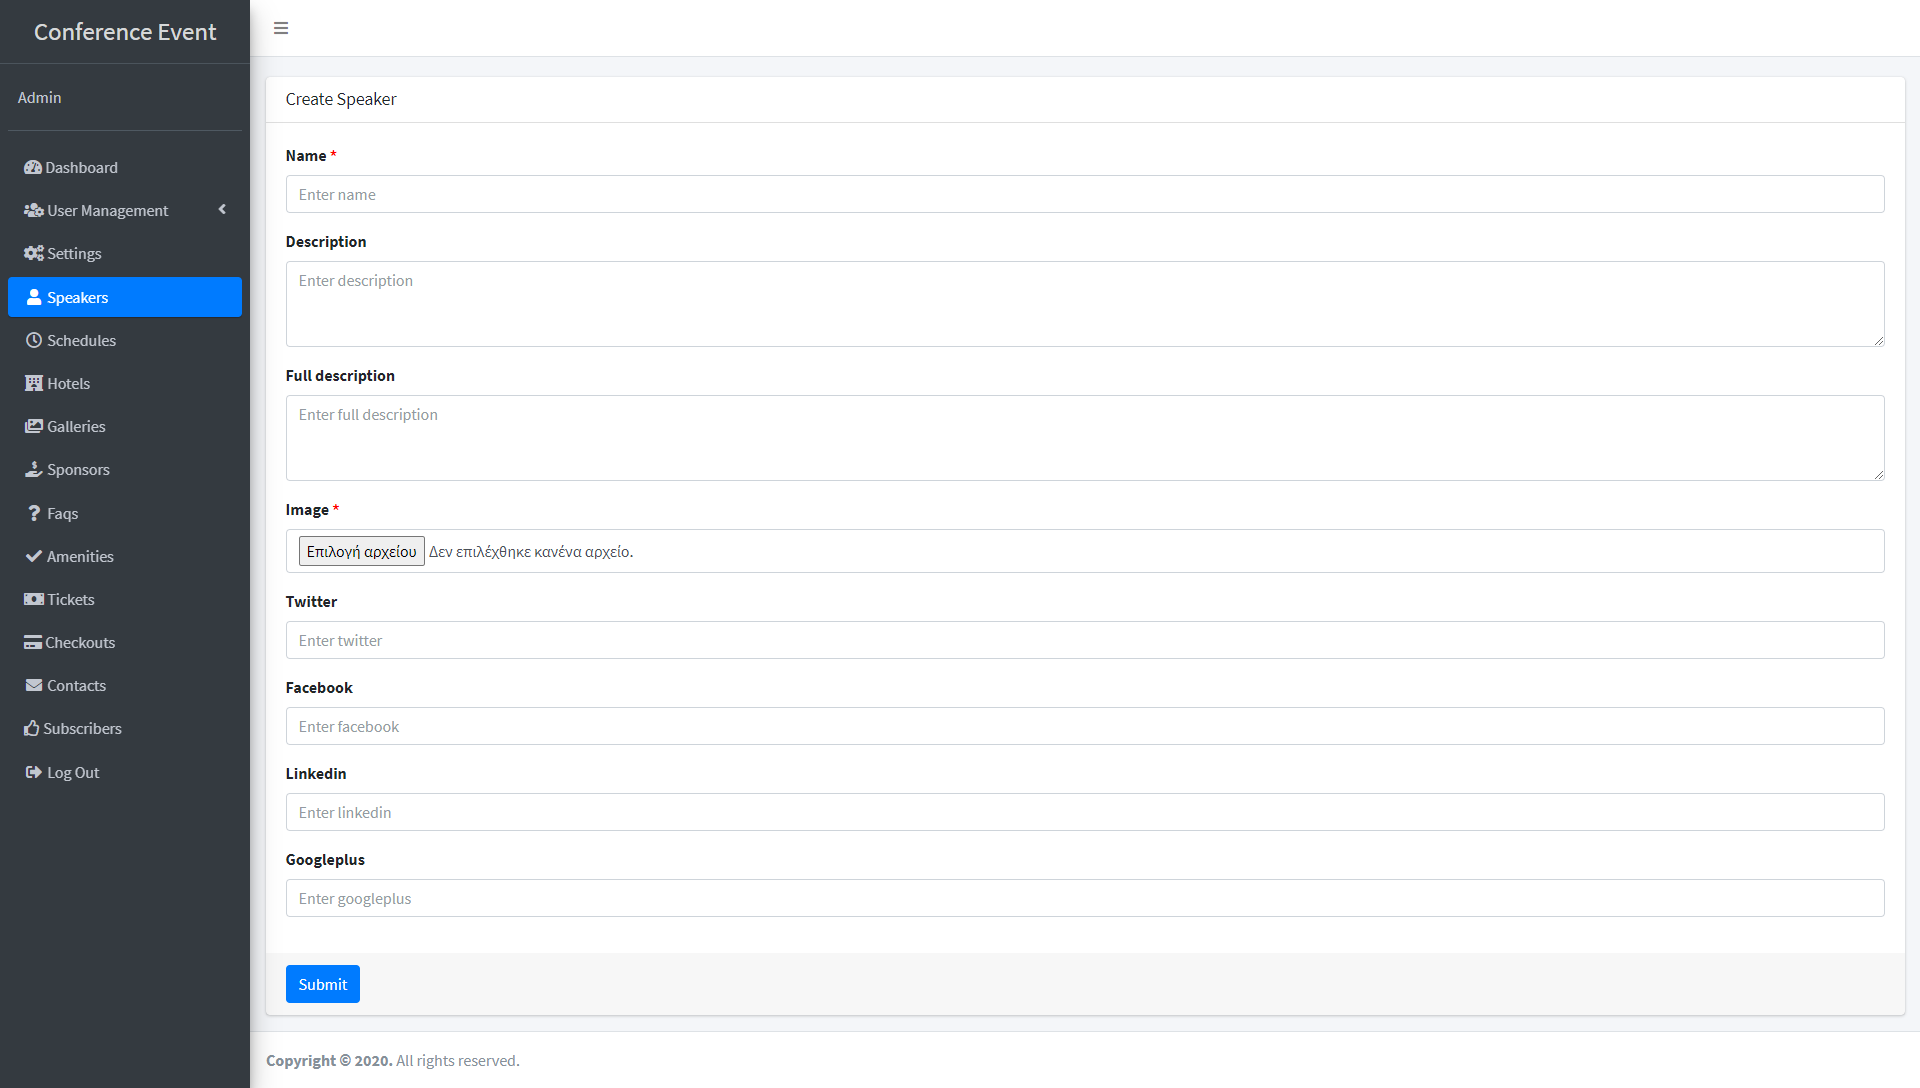Click the Copyright © 2020 footer text
Screen dimensions: 1920x1088
329,1061
